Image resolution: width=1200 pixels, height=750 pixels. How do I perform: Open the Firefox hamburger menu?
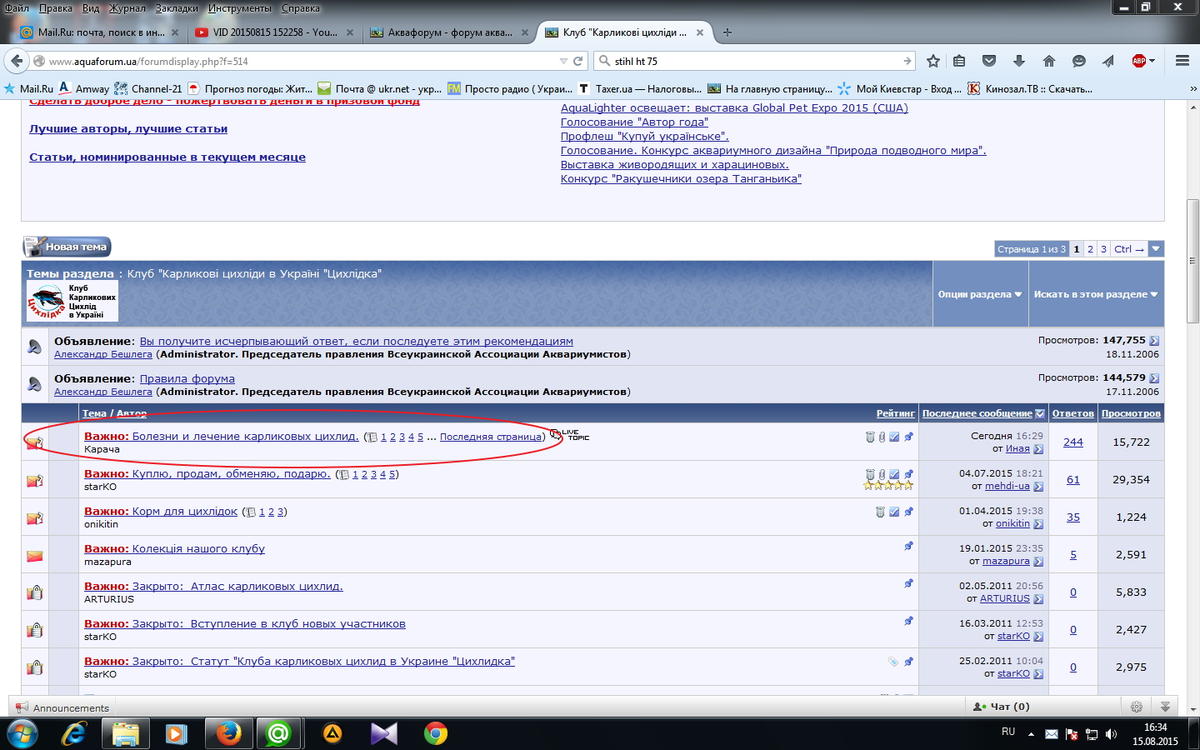click(x=1180, y=61)
